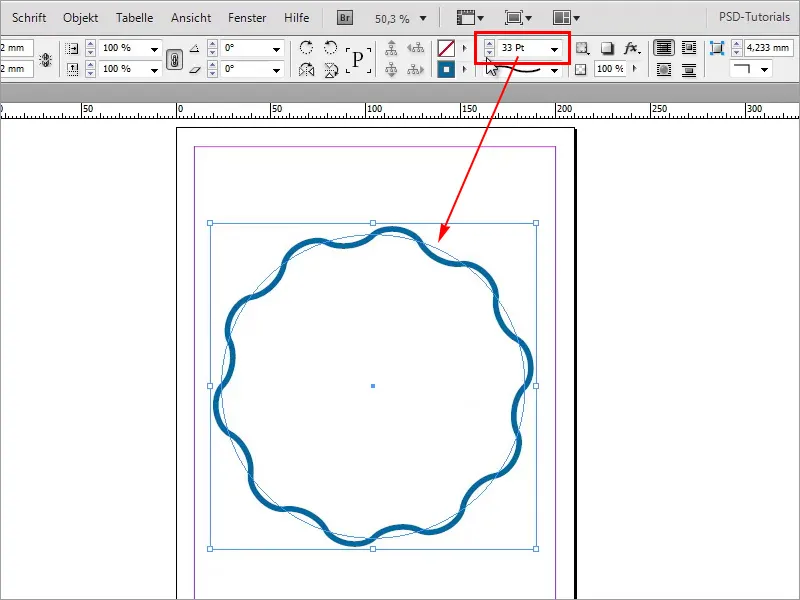Select the drop shadow icon
800x600 pixels.
coord(606,47)
